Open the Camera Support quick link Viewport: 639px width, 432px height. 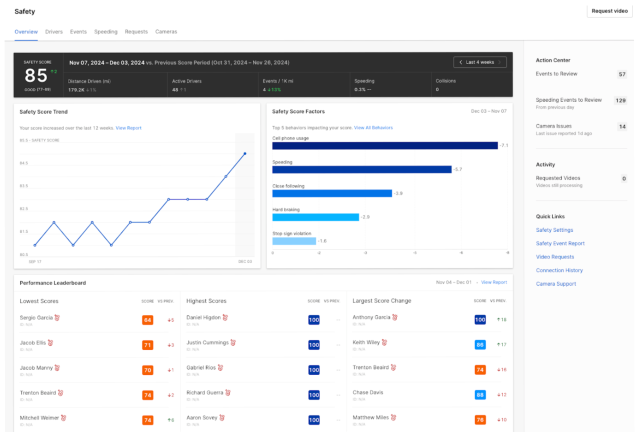(555, 283)
